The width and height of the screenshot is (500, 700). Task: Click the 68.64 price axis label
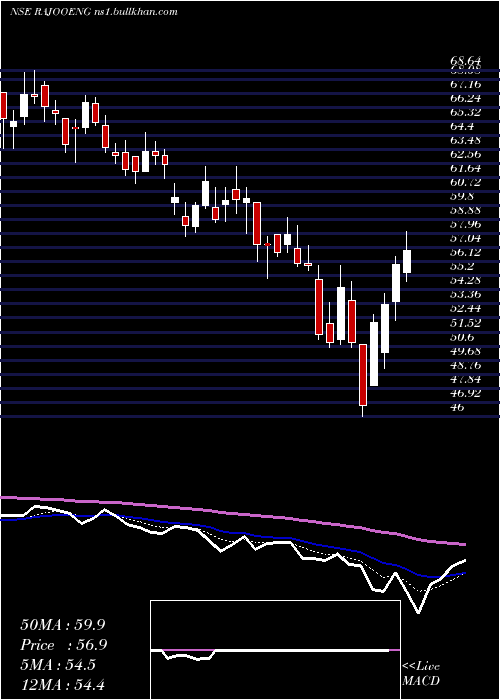coord(465,60)
